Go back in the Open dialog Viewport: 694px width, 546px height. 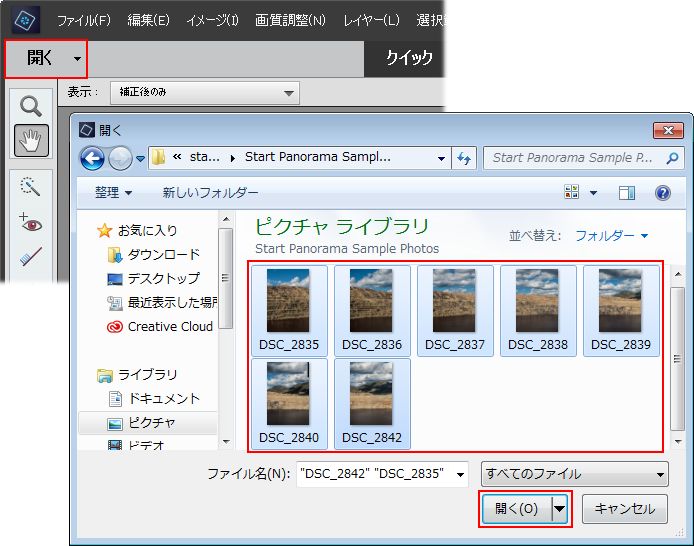pyautogui.click(x=92, y=158)
